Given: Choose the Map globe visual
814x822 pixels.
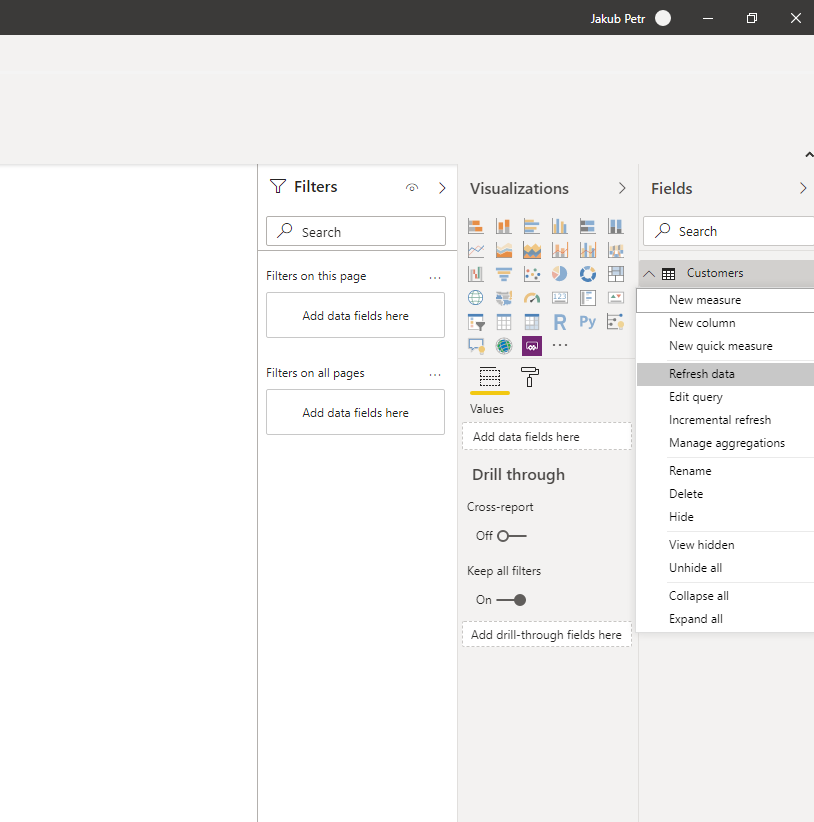Looking at the screenshot, I should 475,298.
